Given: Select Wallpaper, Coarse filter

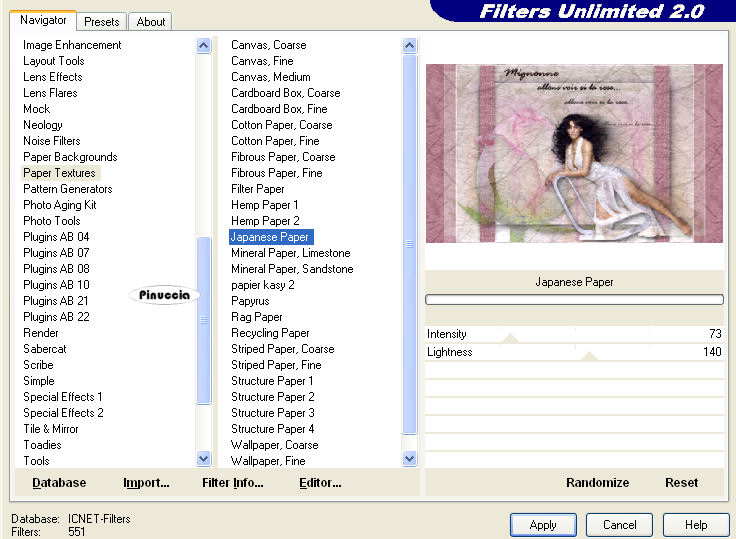Looking at the screenshot, I should tap(275, 445).
